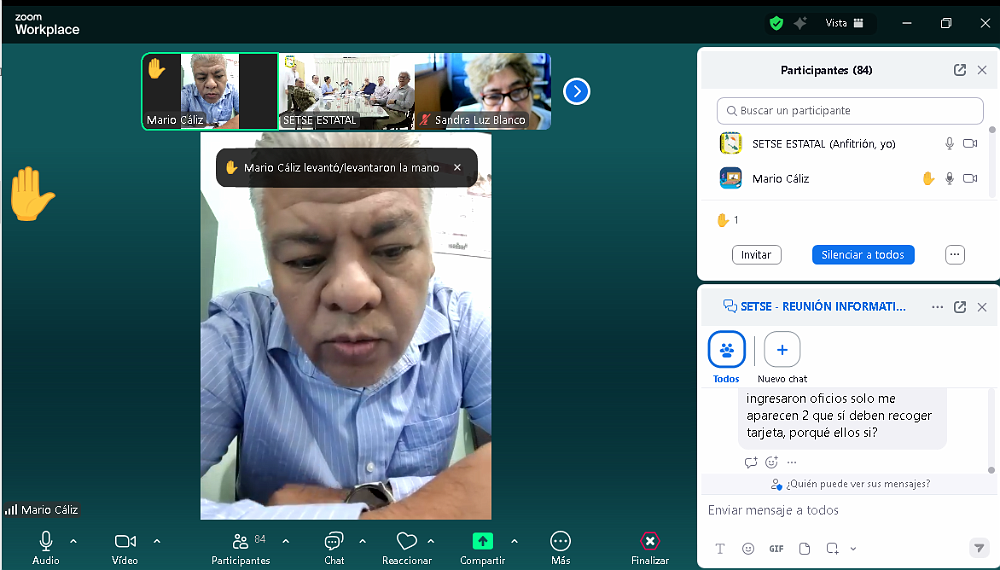Viewport: 1000px width, 570px height.
Task: Click the Silenciar a todos button
Action: [x=862, y=255]
